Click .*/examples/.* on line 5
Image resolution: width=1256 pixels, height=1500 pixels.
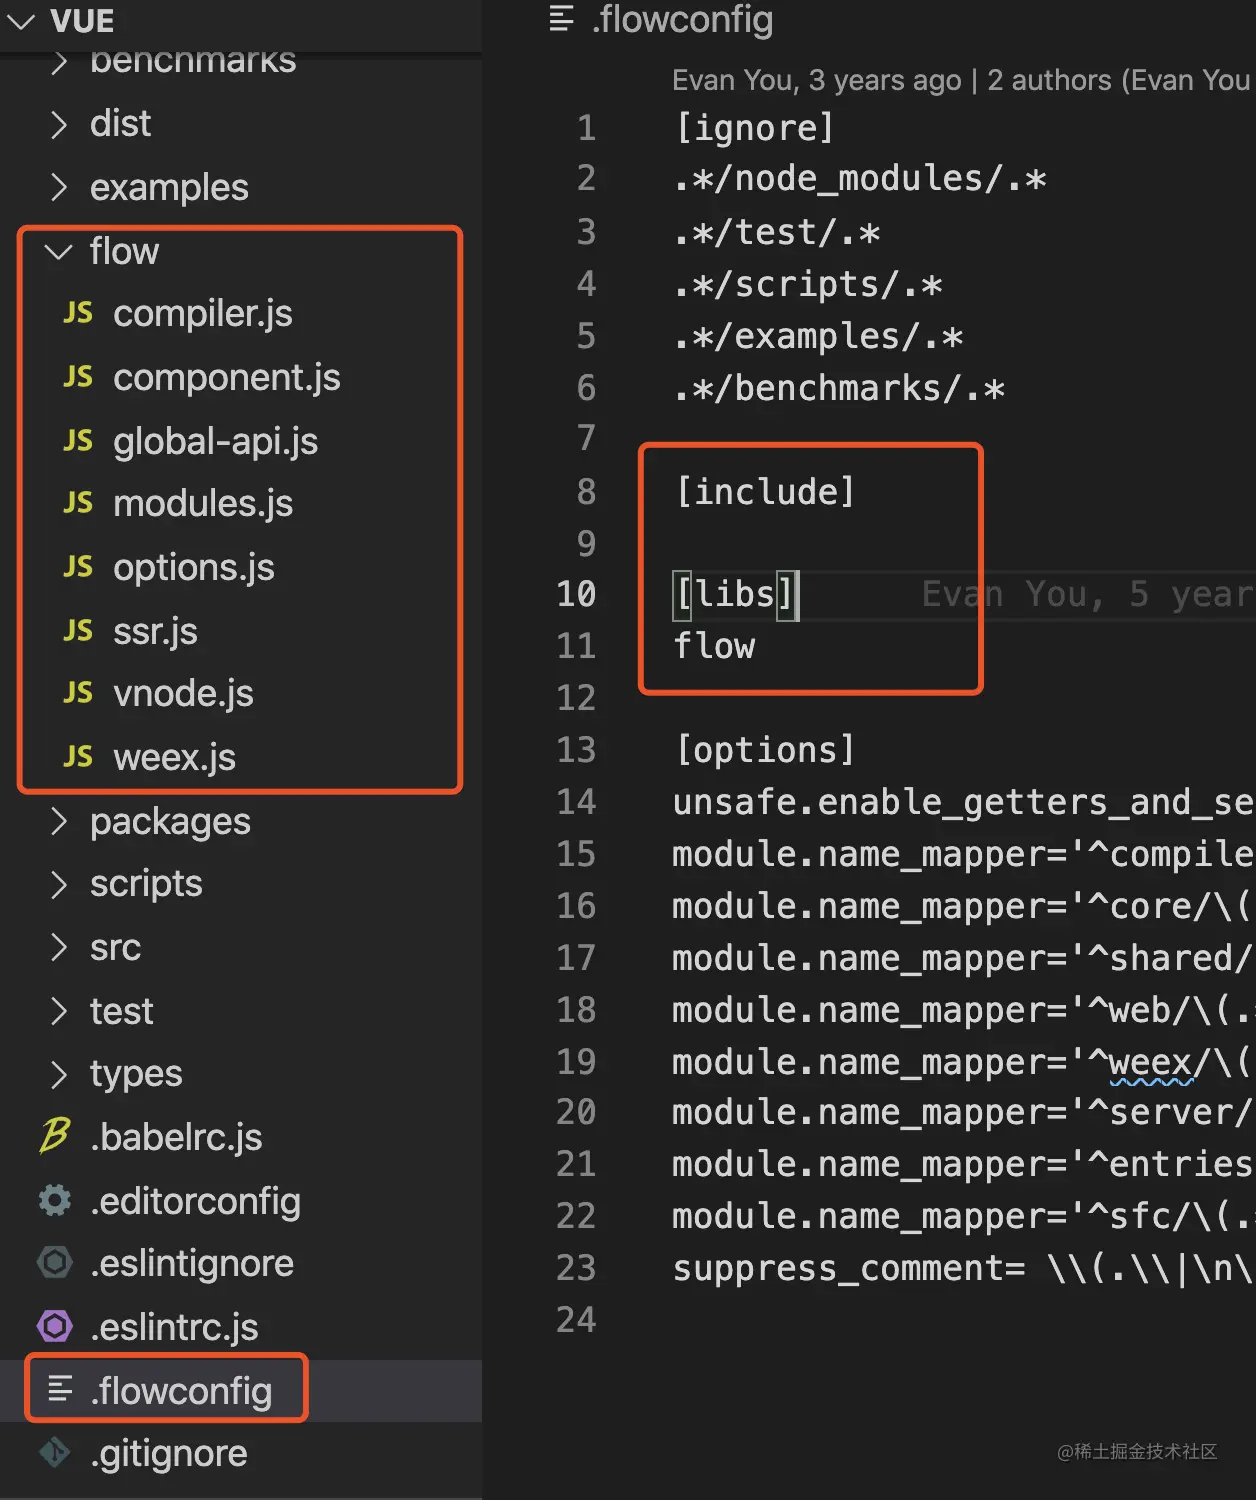coord(819,337)
